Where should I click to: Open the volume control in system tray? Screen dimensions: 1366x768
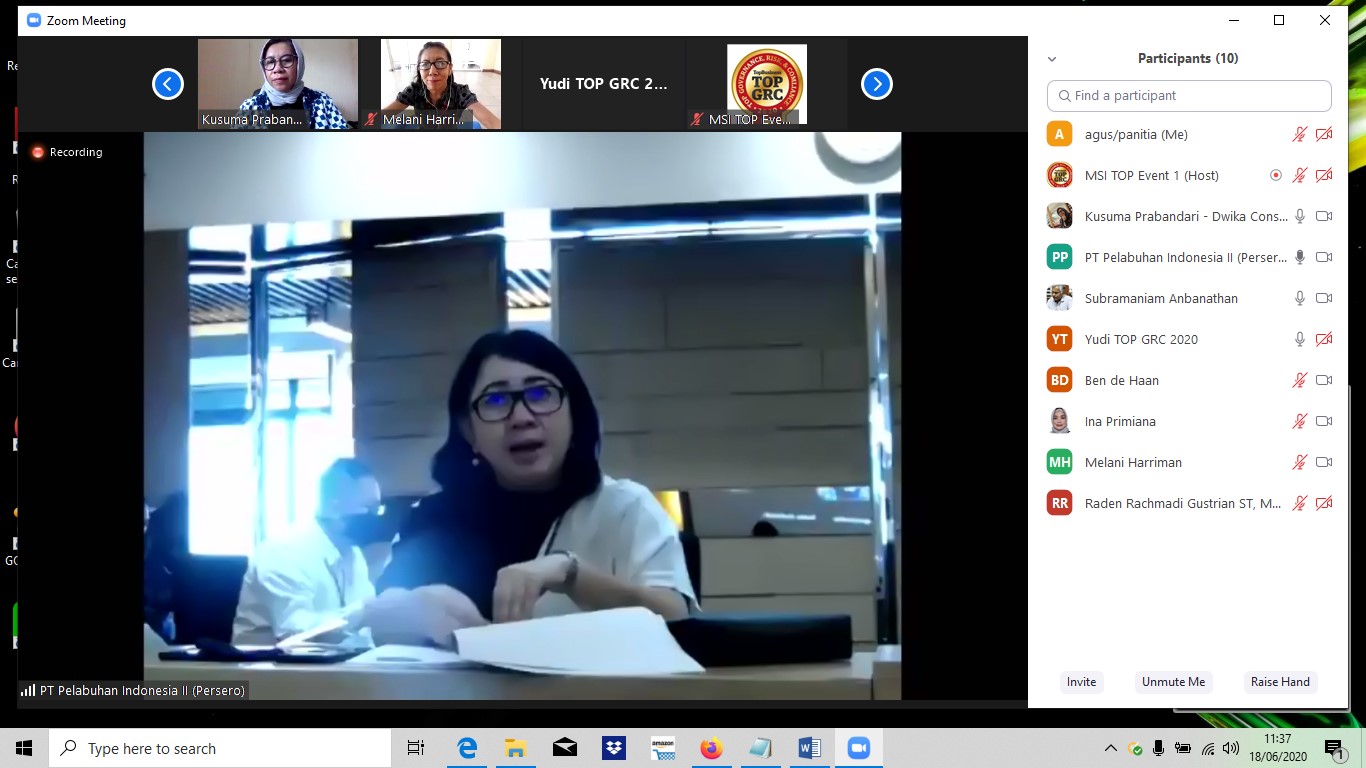tap(1231, 748)
